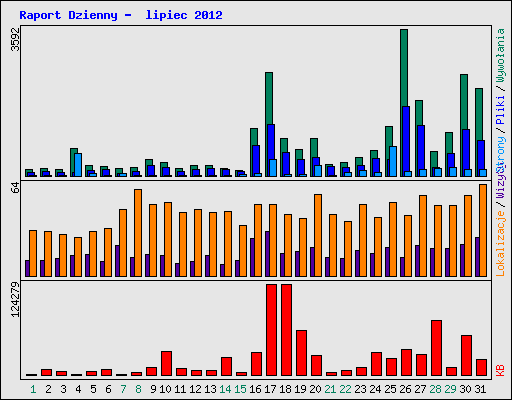Click day label '31' on the x-axis

pyautogui.click(x=480, y=389)
